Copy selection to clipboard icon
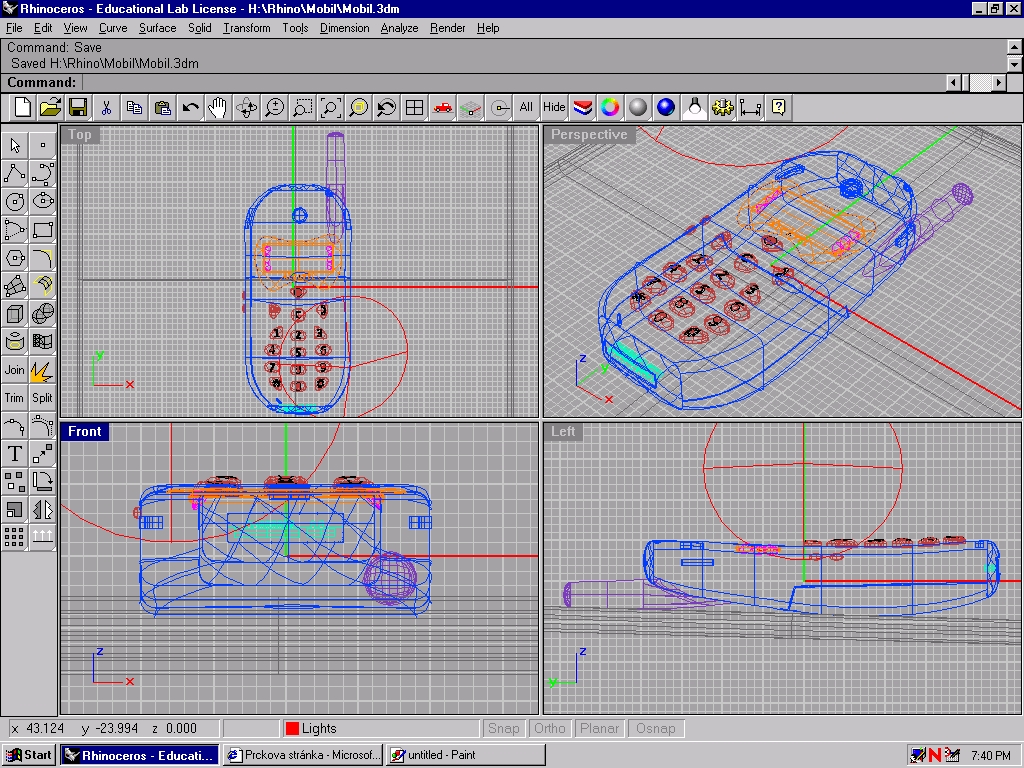 tap(135, 108)
